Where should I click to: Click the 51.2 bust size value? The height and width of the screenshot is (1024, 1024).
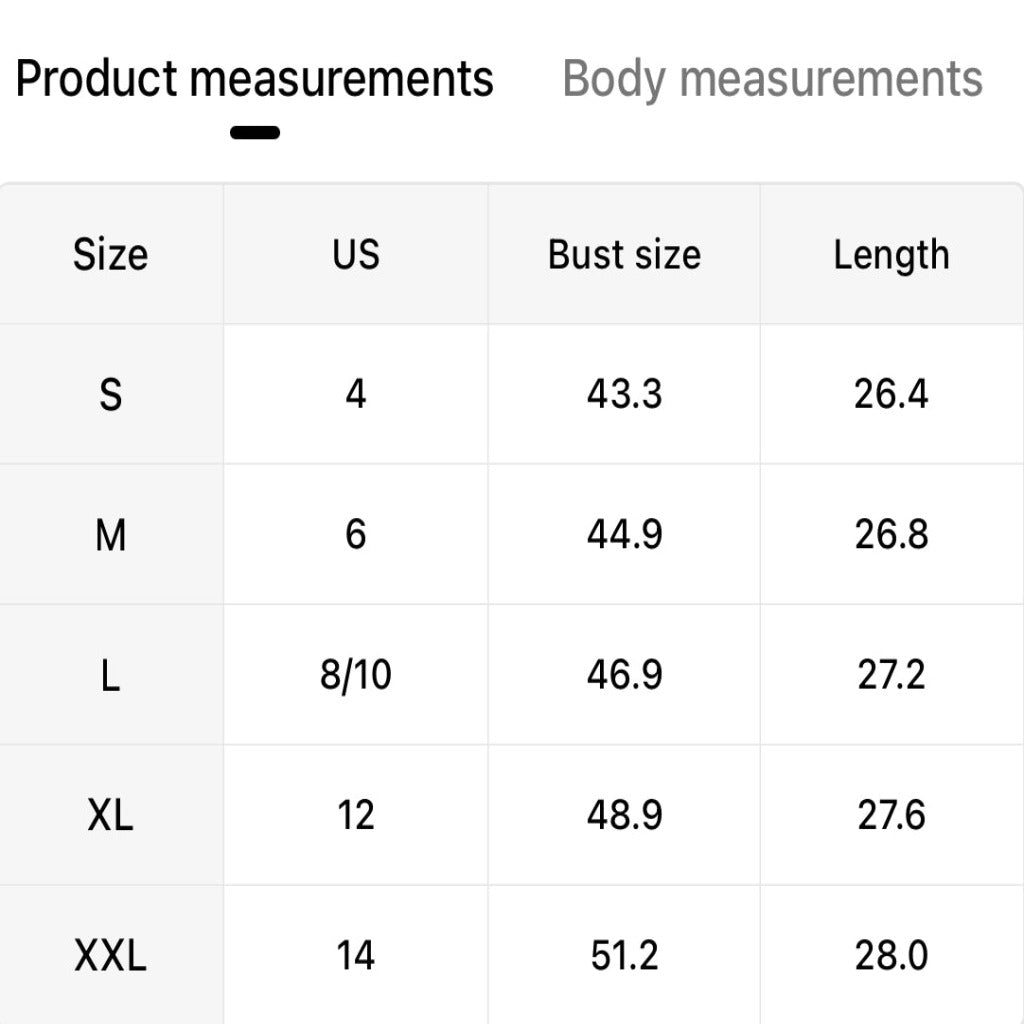(x=624, y=955)
